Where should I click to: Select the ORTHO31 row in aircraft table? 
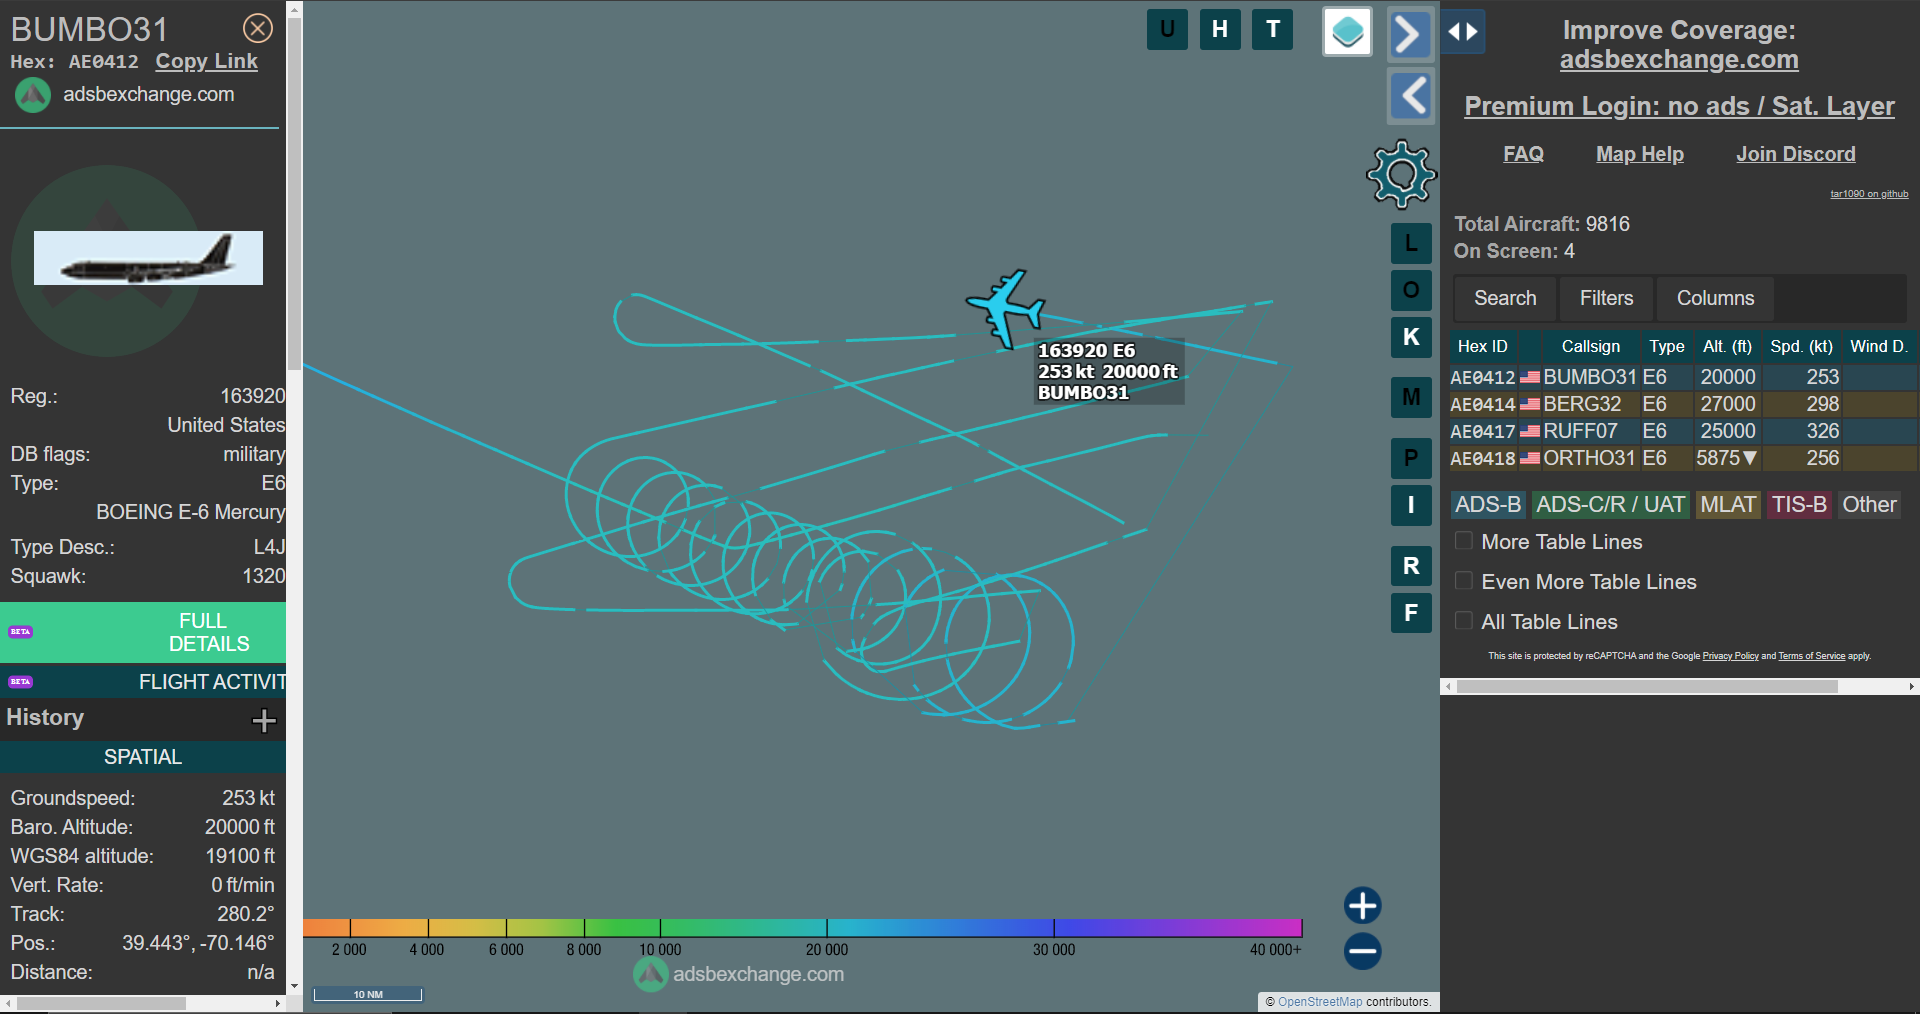tap(1683, 458)
